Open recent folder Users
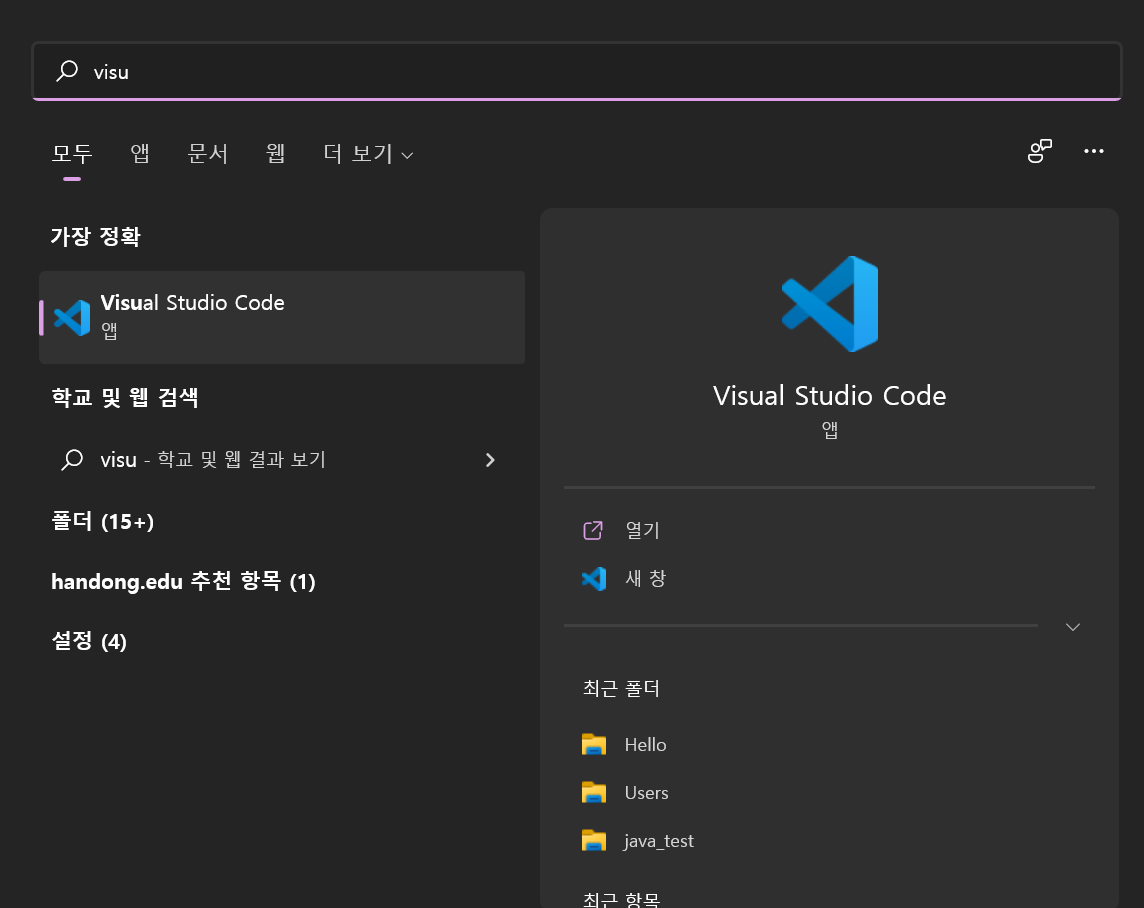1144x908 pixels. coord(646,793)
